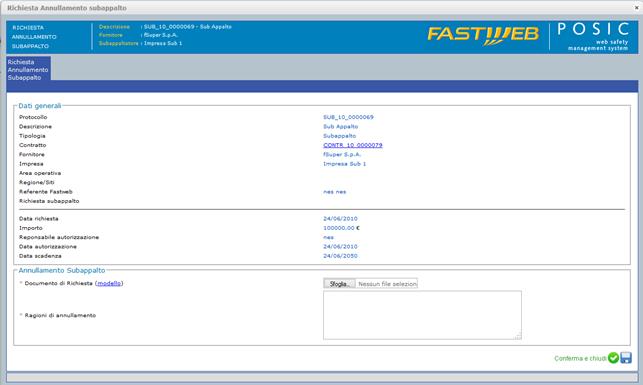Click the Annullamento Subappalto section heading
The width and height of the screenshot is (643, 385).
pyautogui.click(x=62, y=271)
